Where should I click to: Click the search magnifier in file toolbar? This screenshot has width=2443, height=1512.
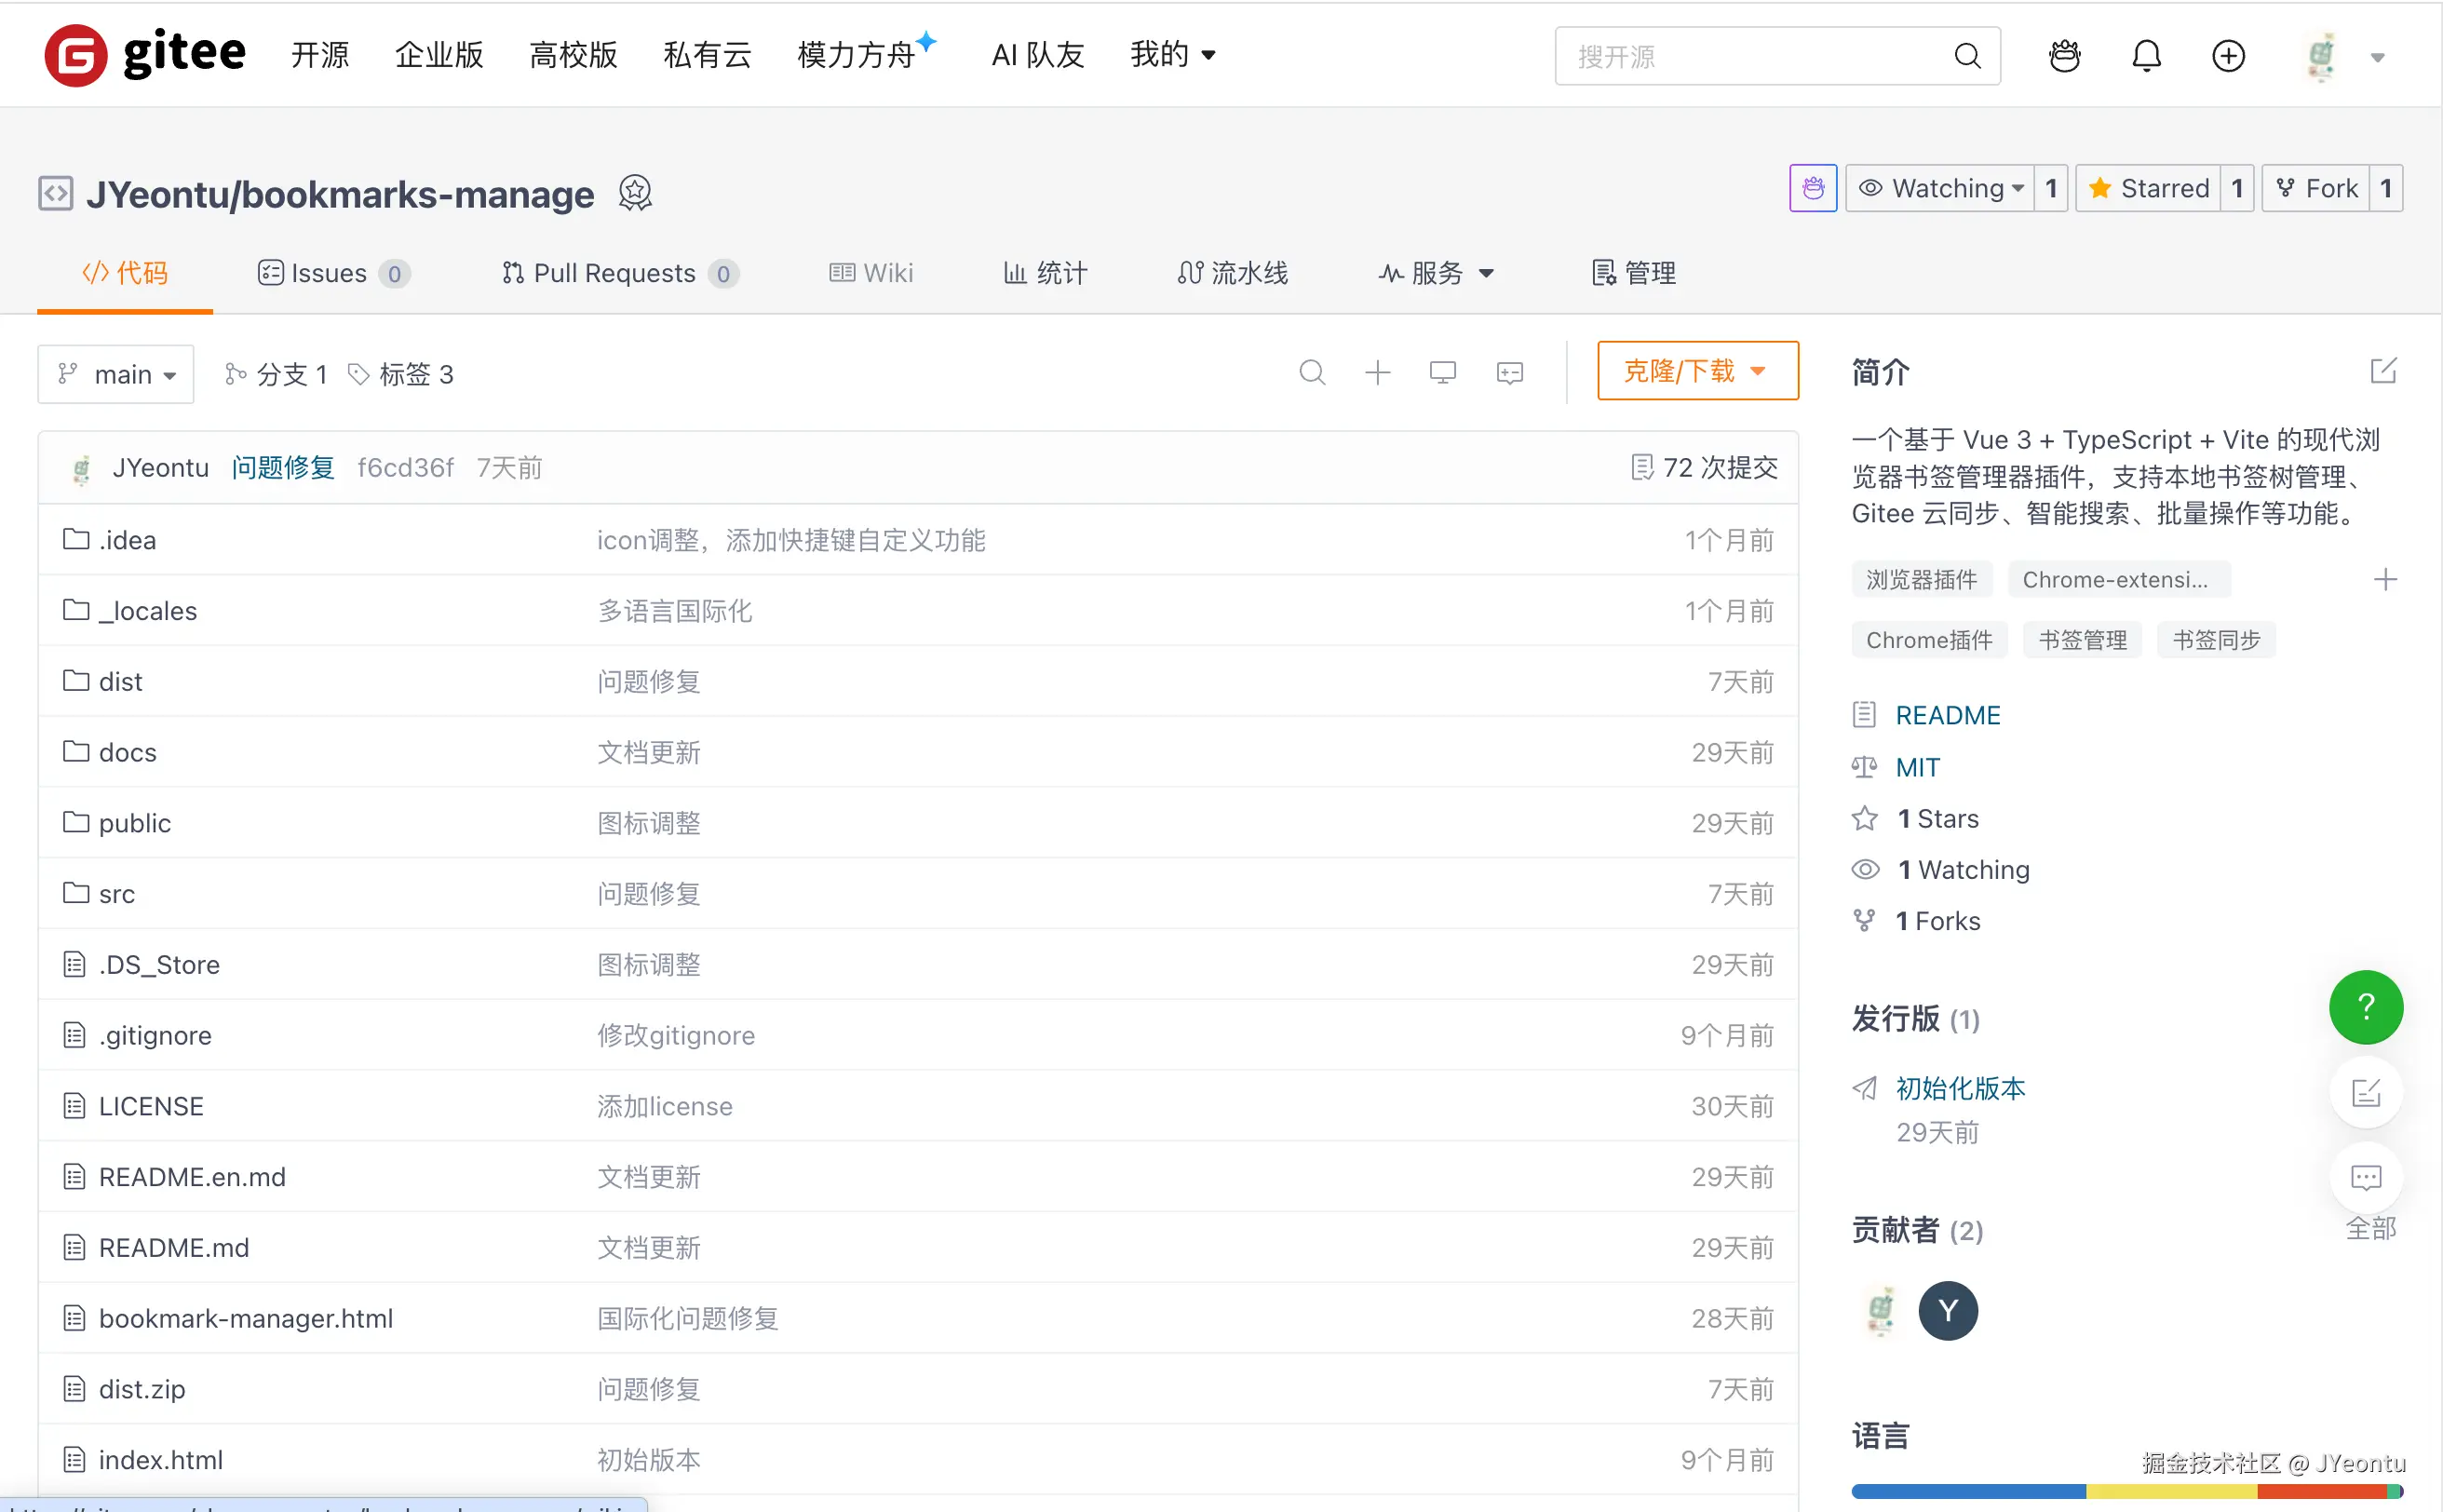(1312, 373)
